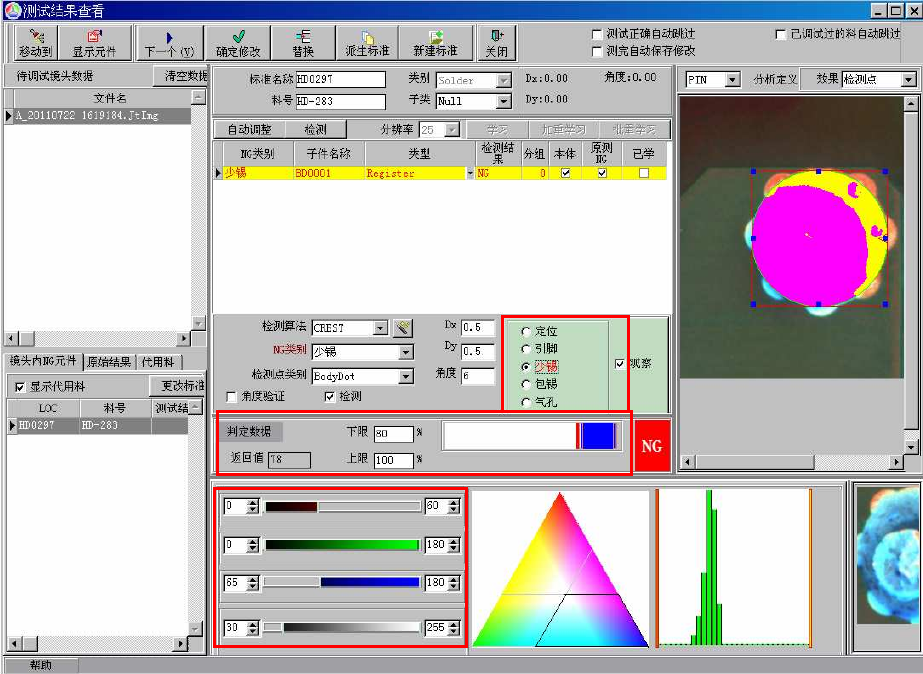This screenshot has height=674, width=923.
Task: Click the green channel range slider
Action: tap(341, 545)
